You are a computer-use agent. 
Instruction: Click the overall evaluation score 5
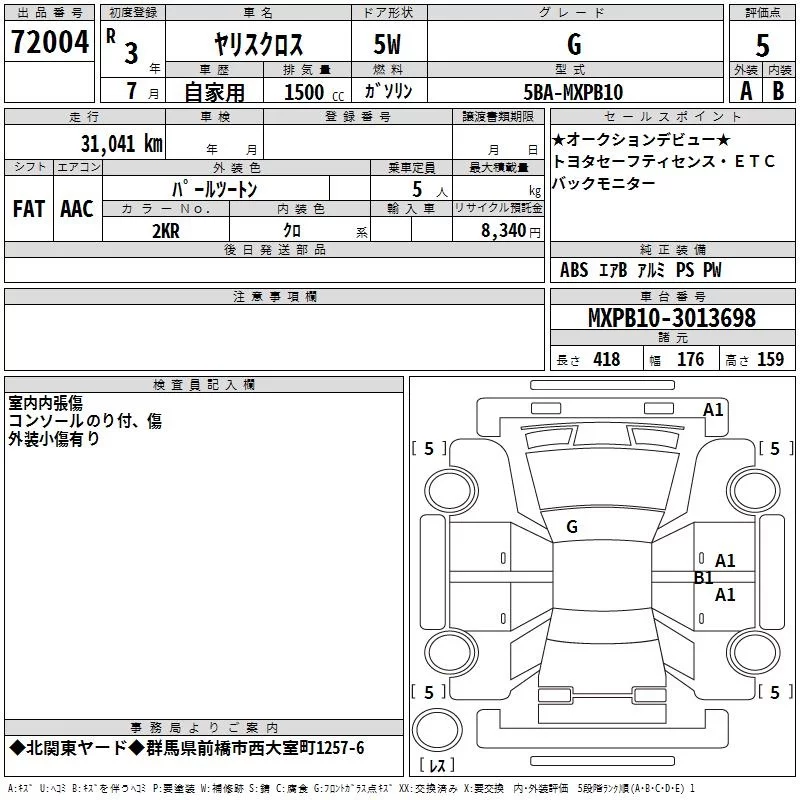click(762, 46)
